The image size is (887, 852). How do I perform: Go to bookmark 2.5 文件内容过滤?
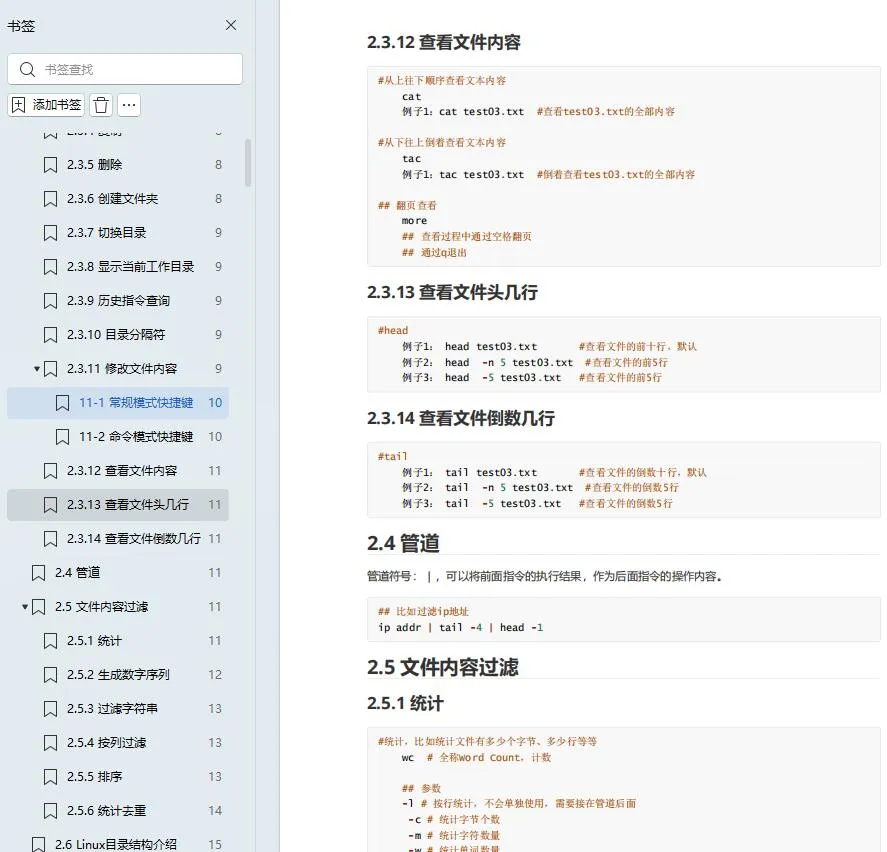click(x=118, y=606)
